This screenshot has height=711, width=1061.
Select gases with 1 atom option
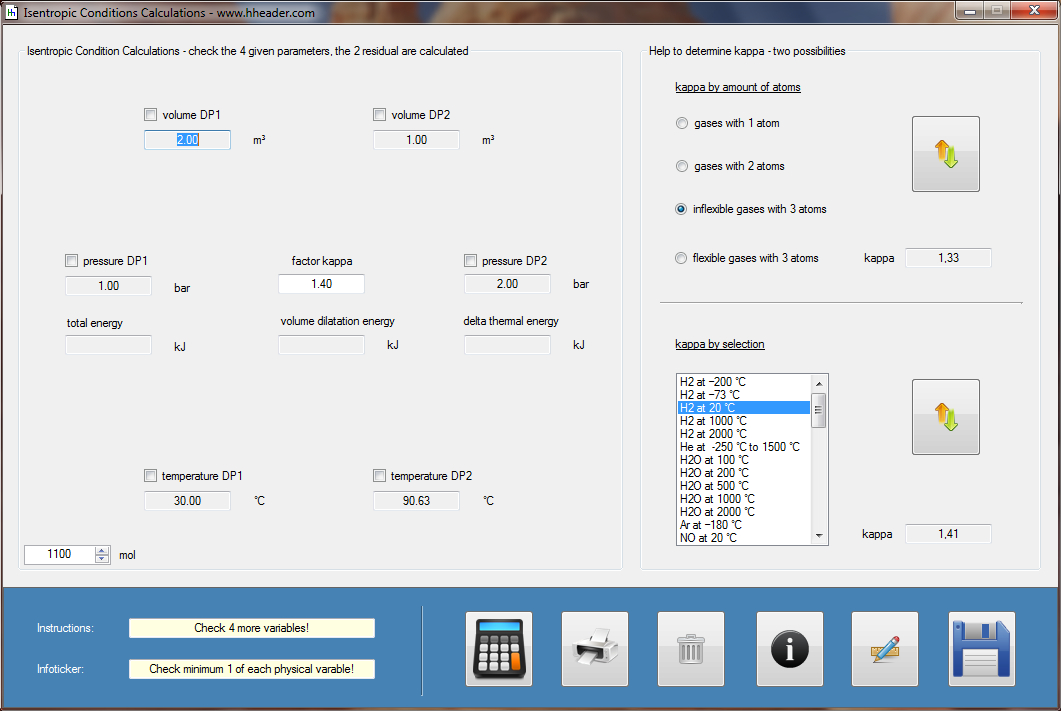click(681, 123)
